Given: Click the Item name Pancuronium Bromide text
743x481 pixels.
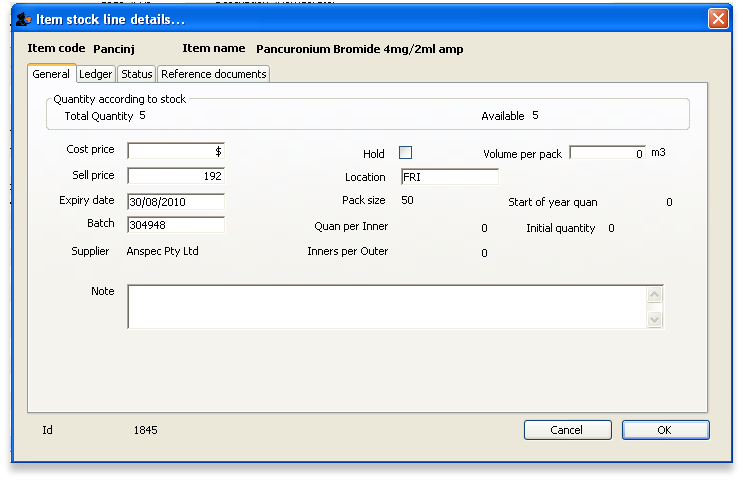Looking at the screenshot, I should point(359,48).
